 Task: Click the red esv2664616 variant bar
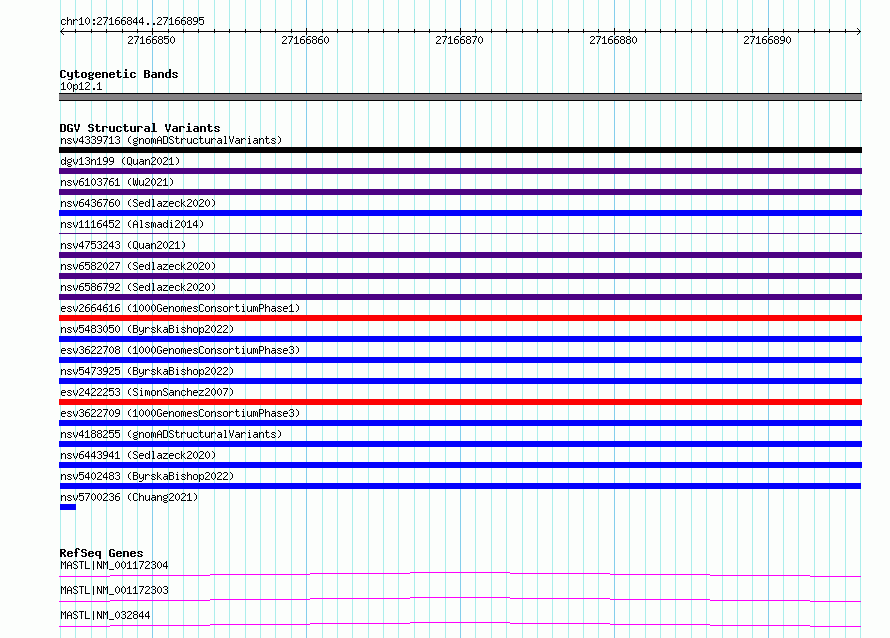coord(460,318)
